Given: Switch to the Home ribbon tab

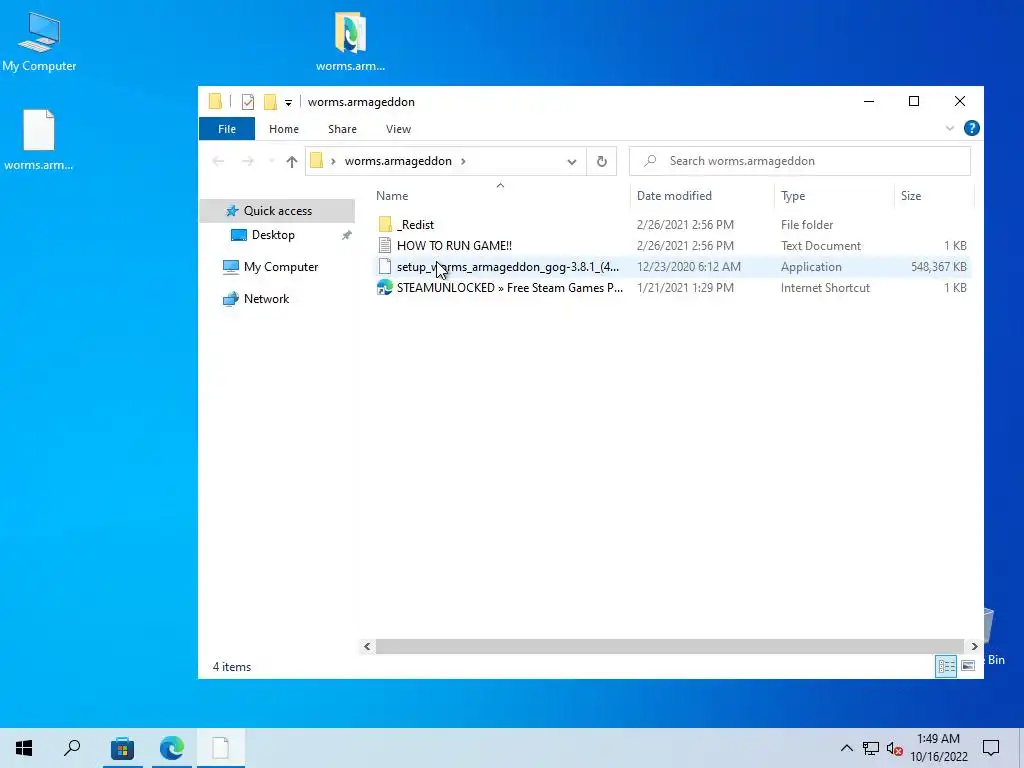Looking at the screenshot, I should (x=283, y=129).
